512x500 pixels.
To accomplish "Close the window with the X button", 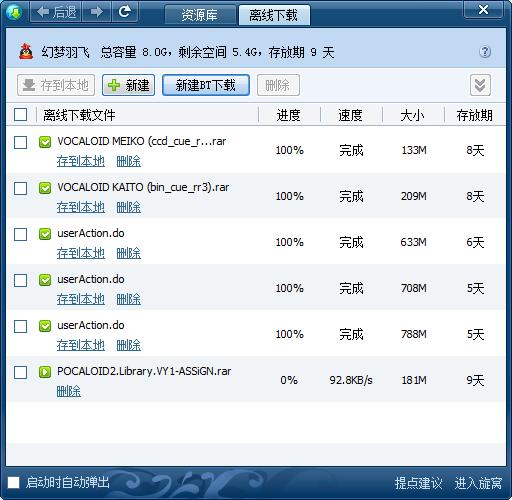I will pyautogui.click(x=483, y=9).
